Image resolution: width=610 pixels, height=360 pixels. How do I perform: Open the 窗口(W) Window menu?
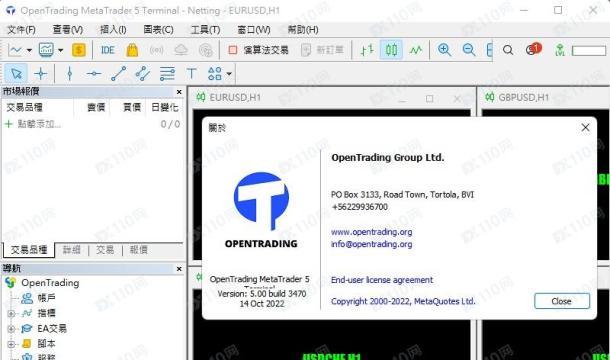[x=254, y=30]
